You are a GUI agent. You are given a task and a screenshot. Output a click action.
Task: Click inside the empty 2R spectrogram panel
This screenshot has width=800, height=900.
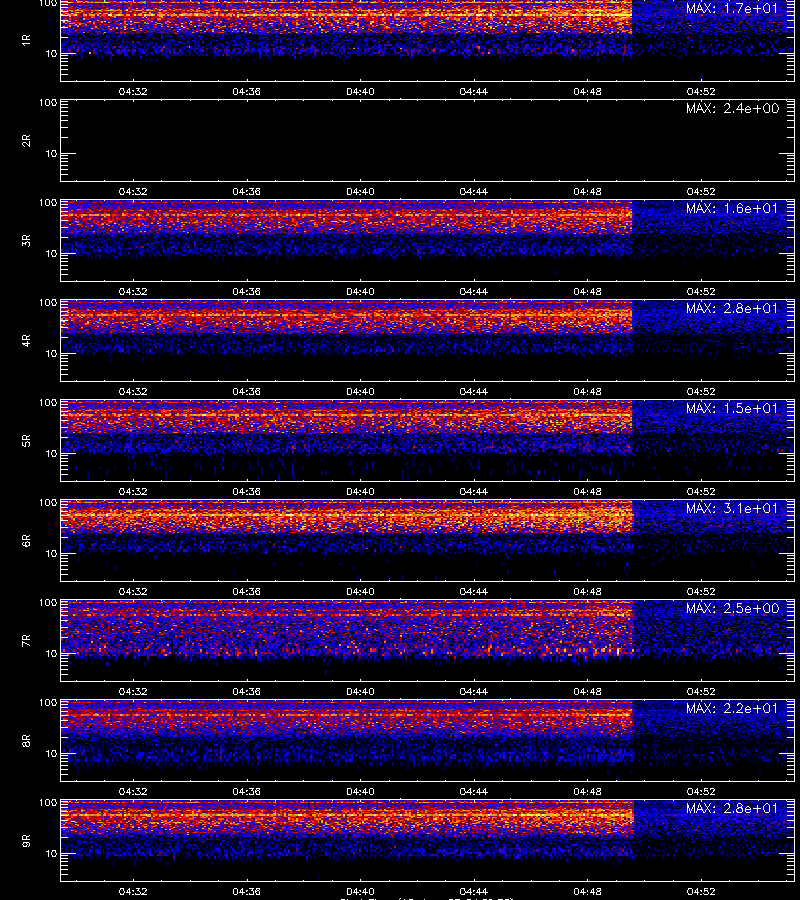pos(427,141)
